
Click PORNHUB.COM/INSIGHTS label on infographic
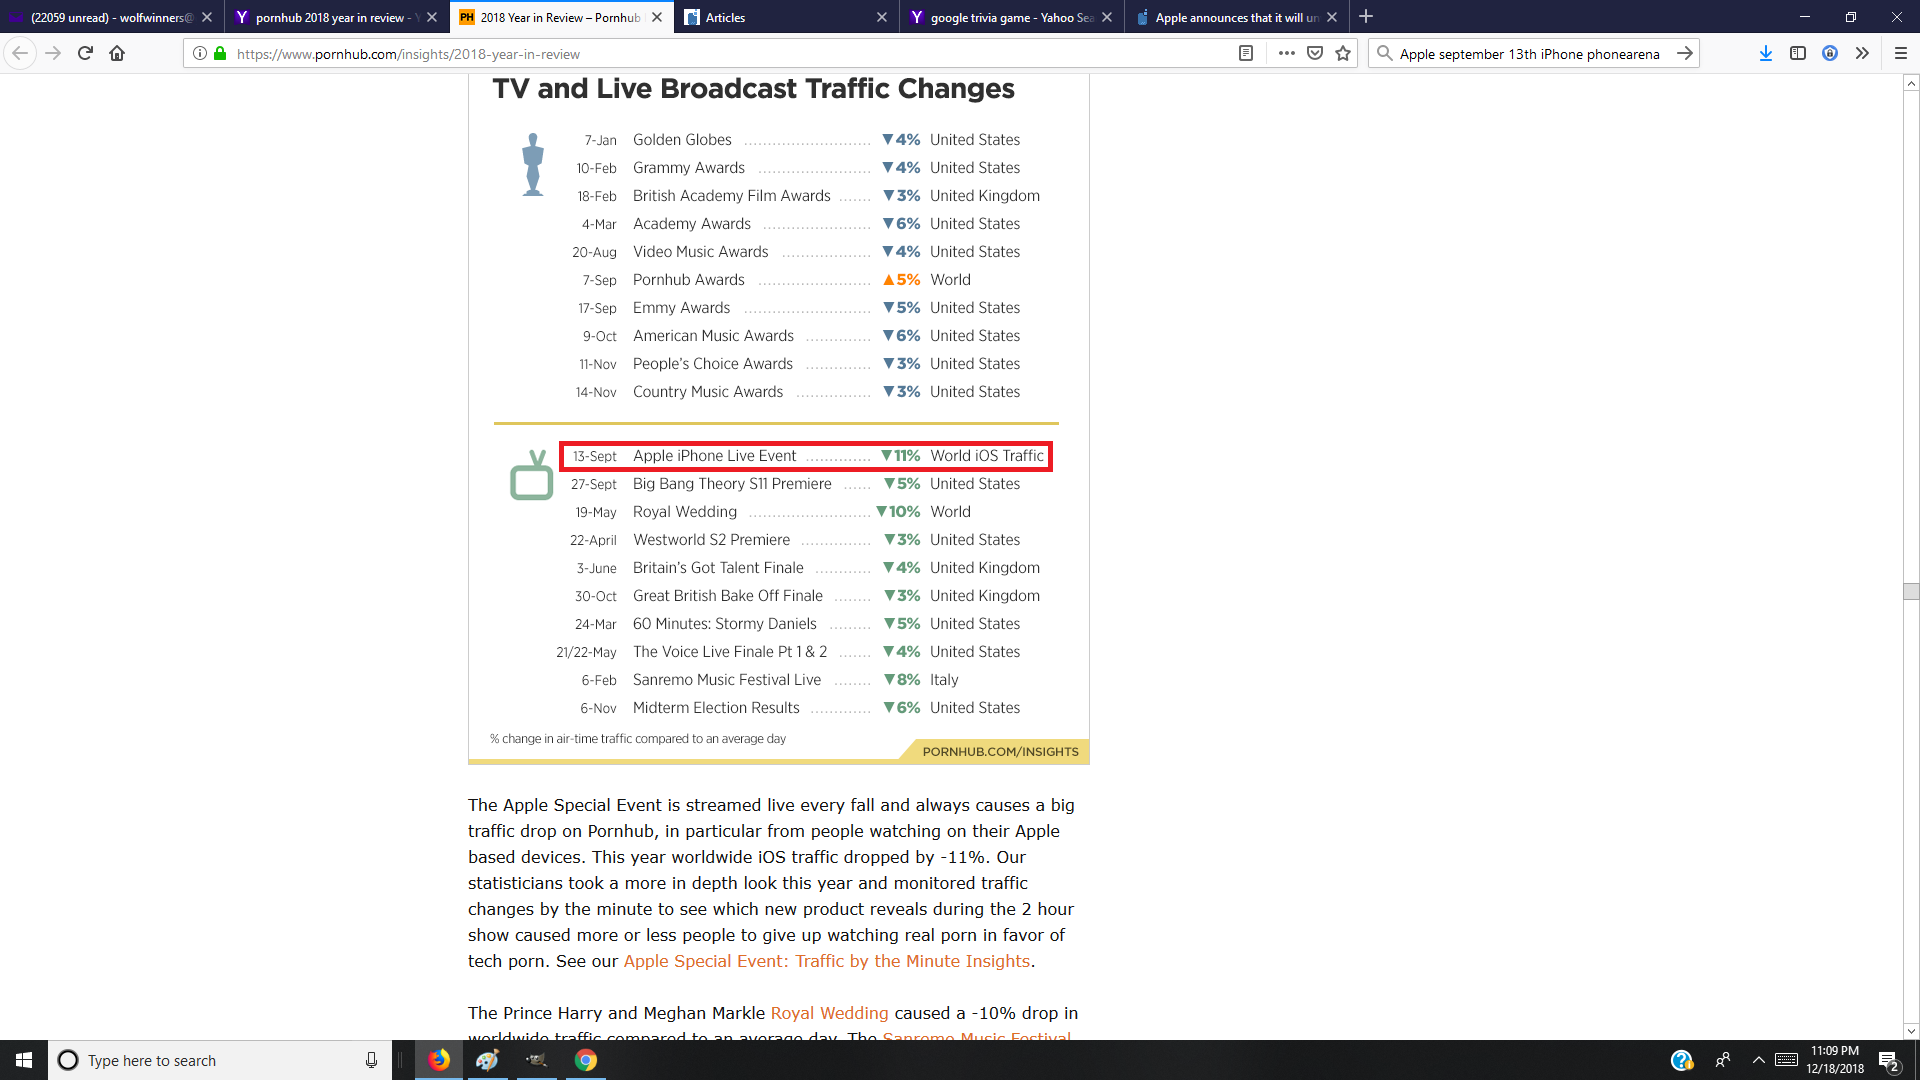click(x=1000, y=751)
